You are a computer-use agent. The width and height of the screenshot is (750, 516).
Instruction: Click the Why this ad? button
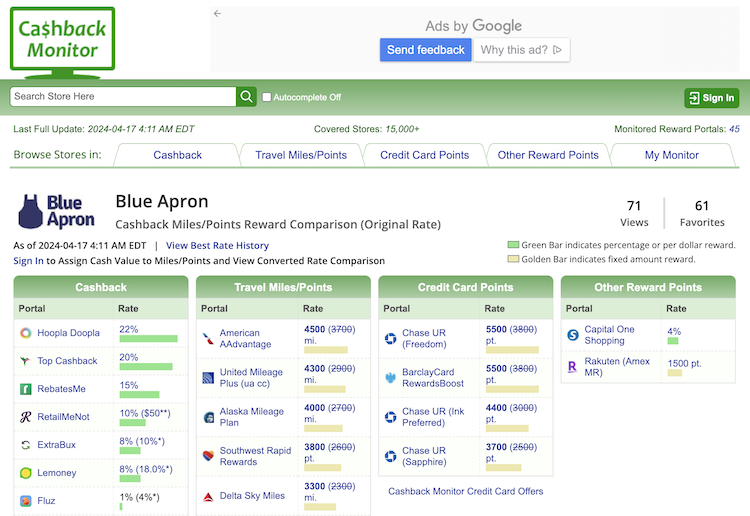521,50
